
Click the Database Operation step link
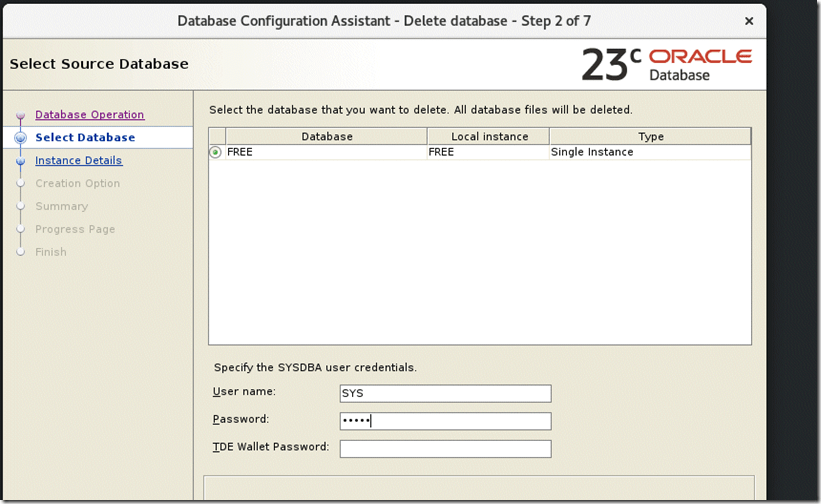tap(89, 115)
